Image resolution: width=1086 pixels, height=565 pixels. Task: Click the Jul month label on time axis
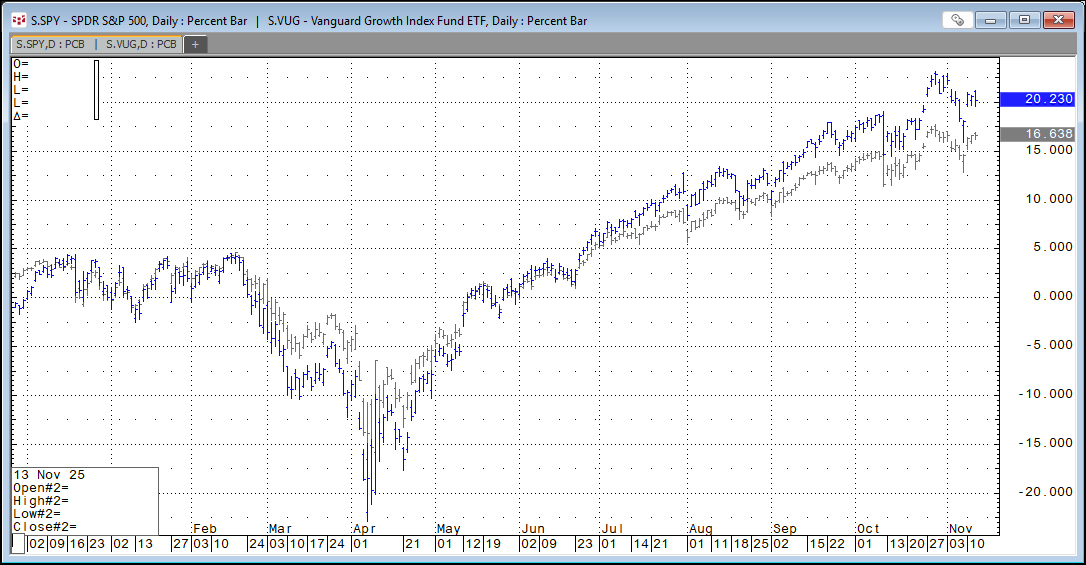pyautogui.click(x=612, y=527)
